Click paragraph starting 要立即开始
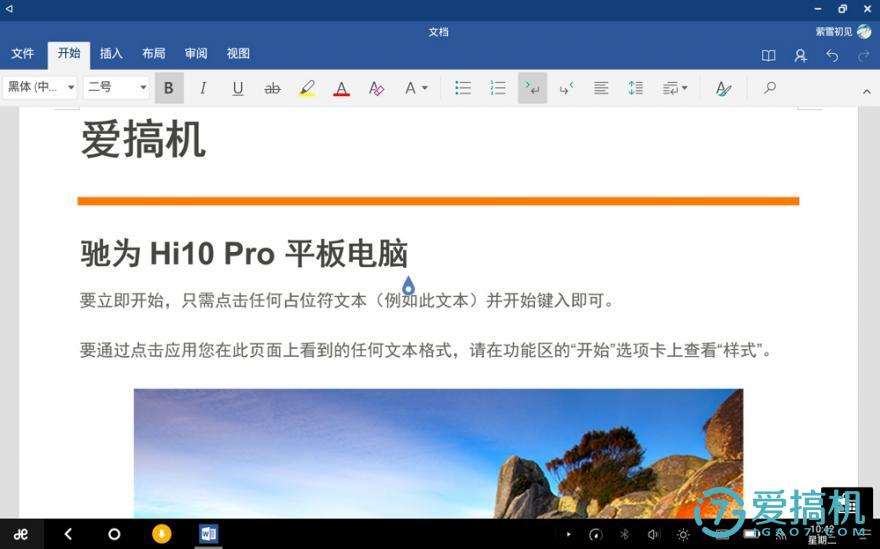The width and height of the screenshot is (880, 549). point(347,300)
